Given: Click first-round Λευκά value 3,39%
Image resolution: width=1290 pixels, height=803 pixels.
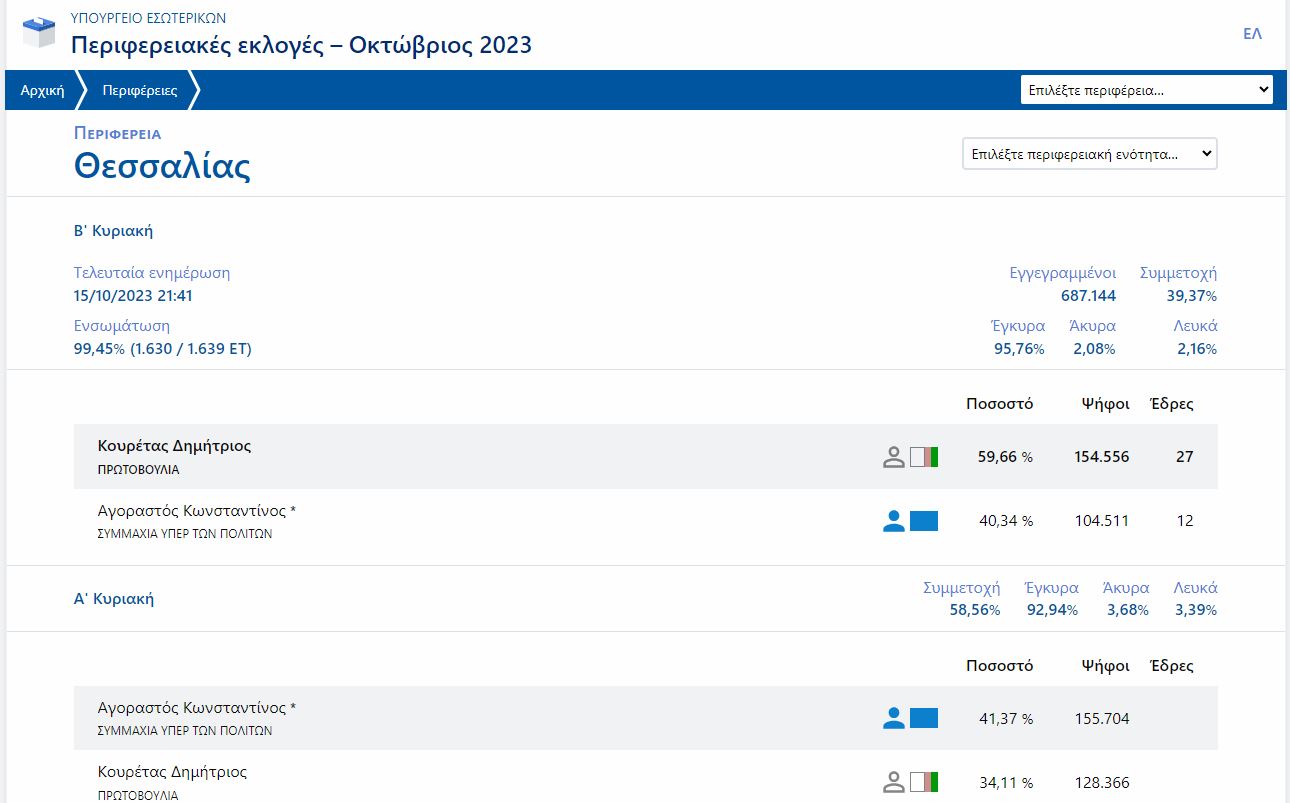Looking at the screenshot, I should (1196, 610).
